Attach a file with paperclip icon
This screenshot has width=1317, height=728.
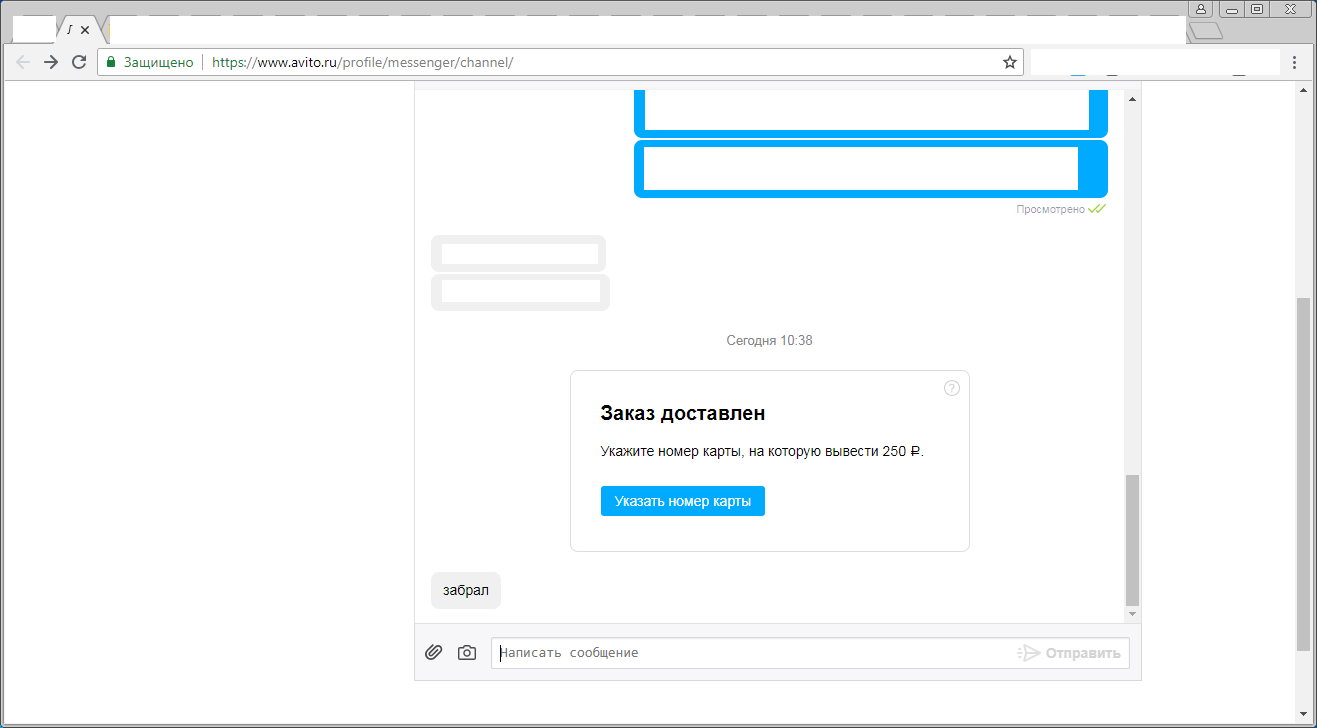[433, 653]
